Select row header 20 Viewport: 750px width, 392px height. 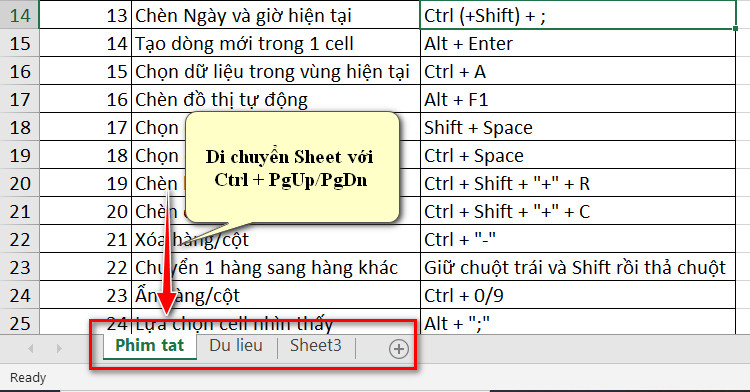[x=20, y=183]
